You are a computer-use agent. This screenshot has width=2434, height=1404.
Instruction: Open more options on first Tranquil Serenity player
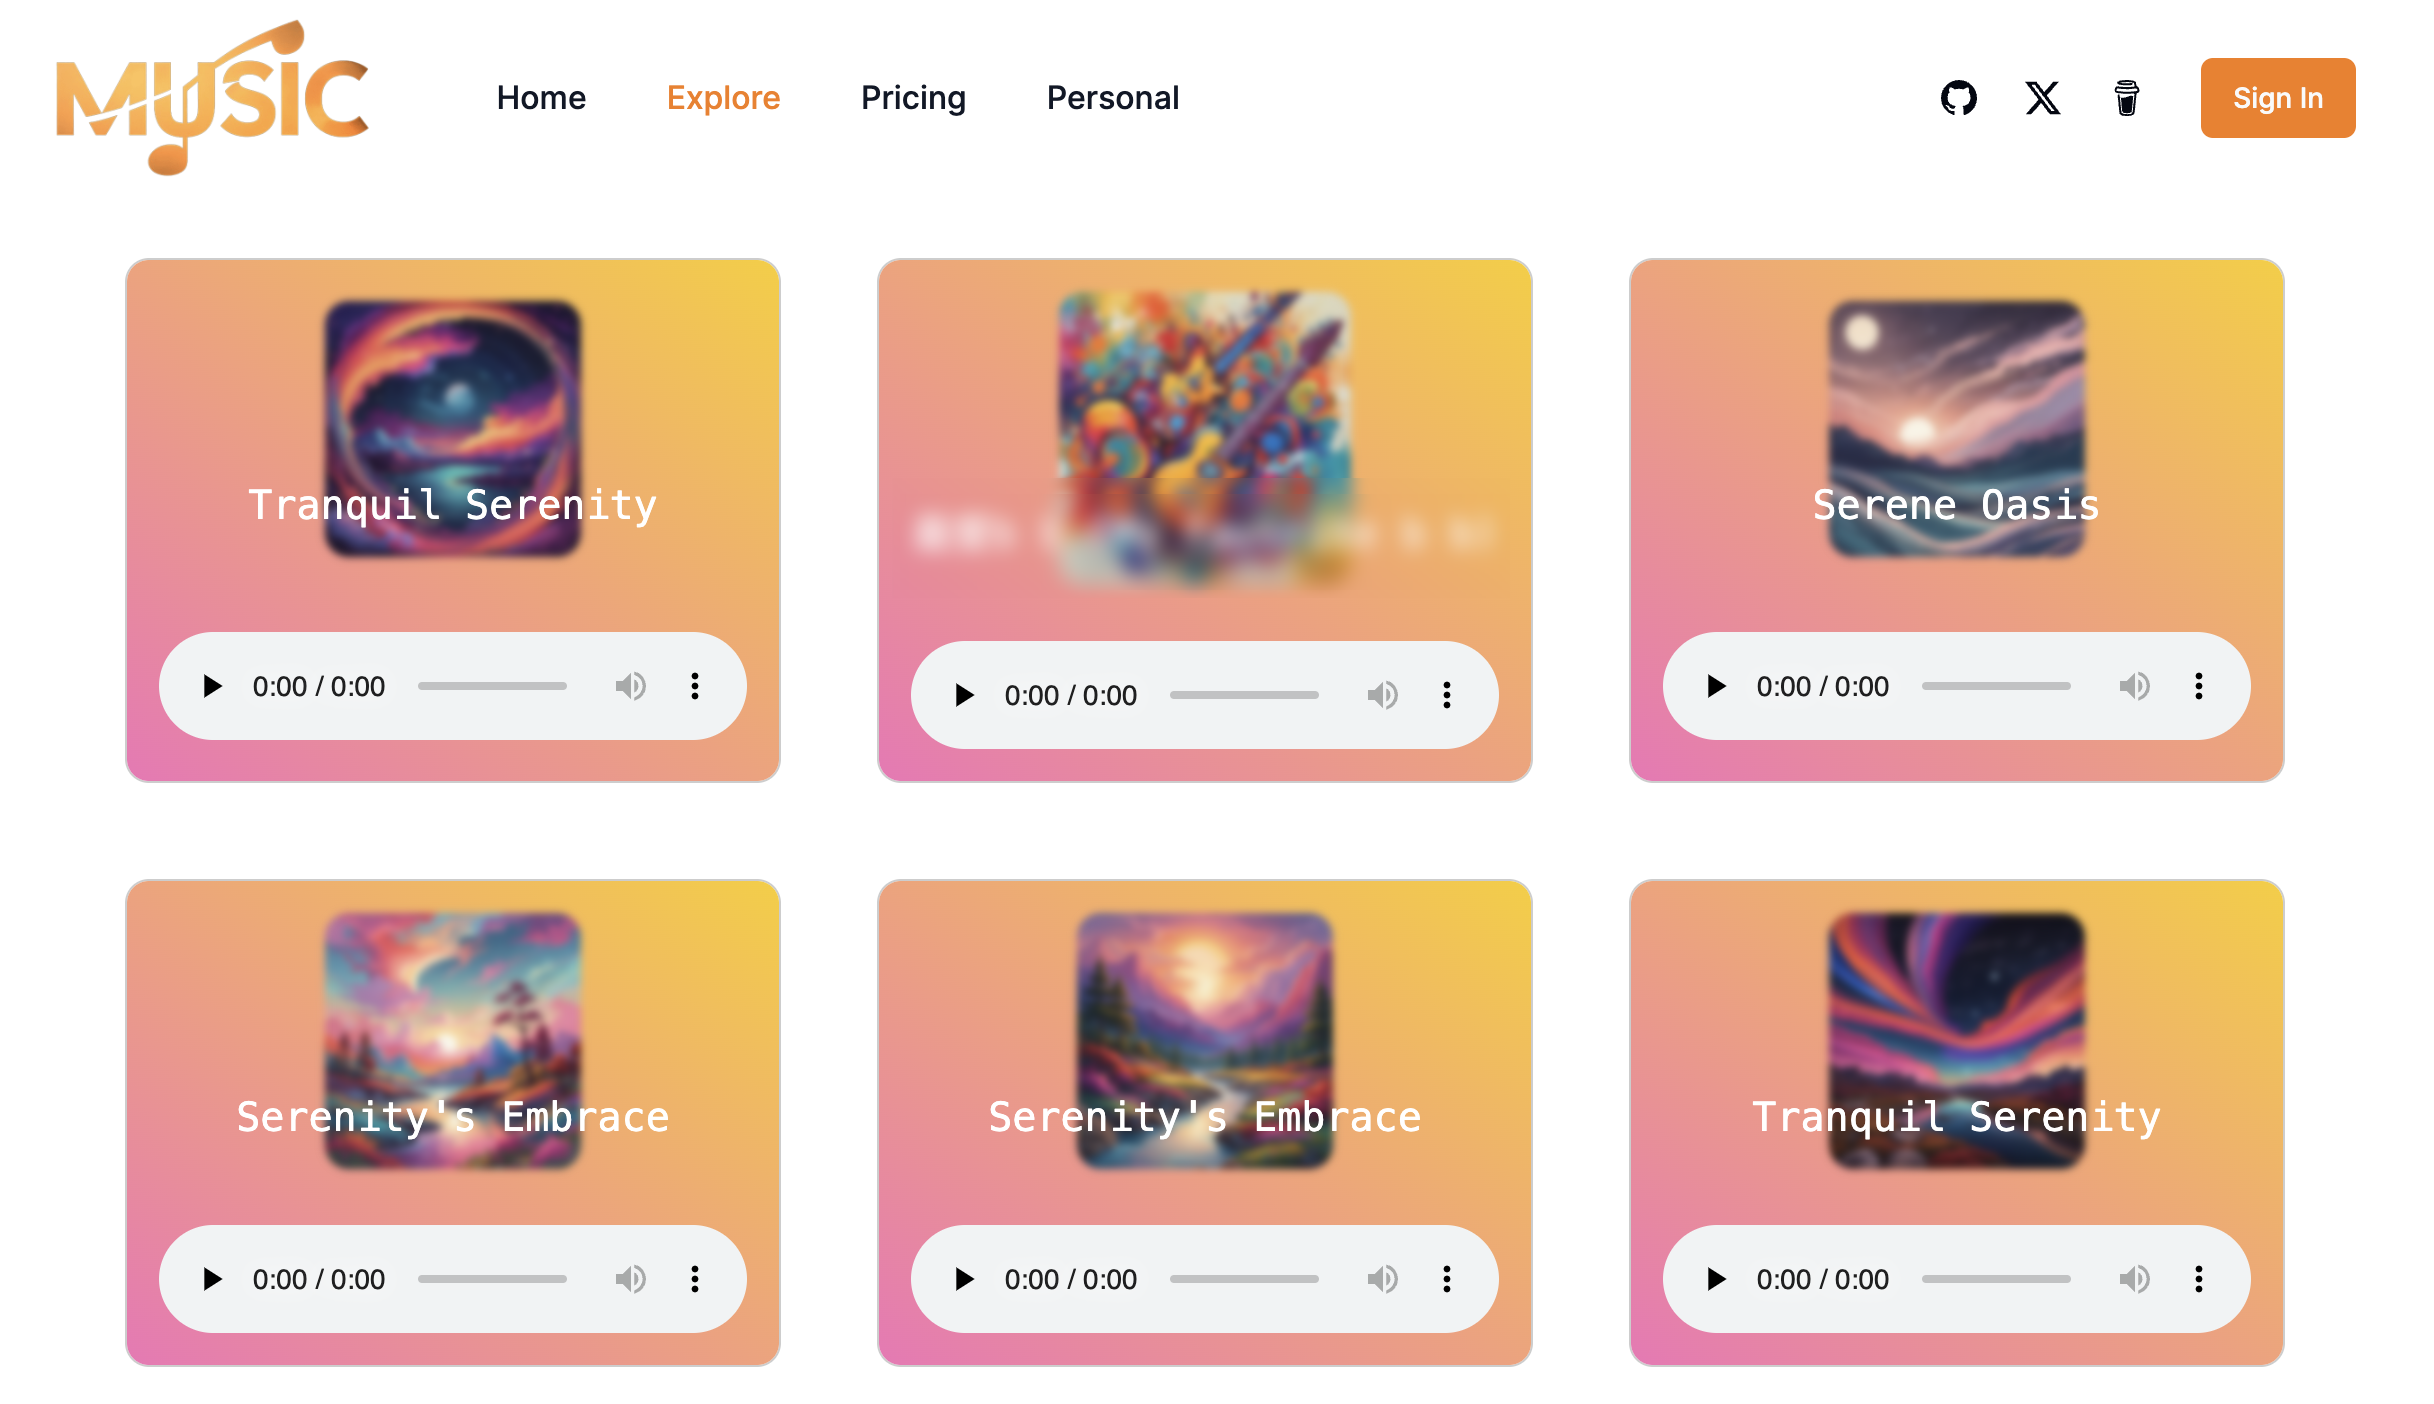pyautogui.click(x=694, y=686)
